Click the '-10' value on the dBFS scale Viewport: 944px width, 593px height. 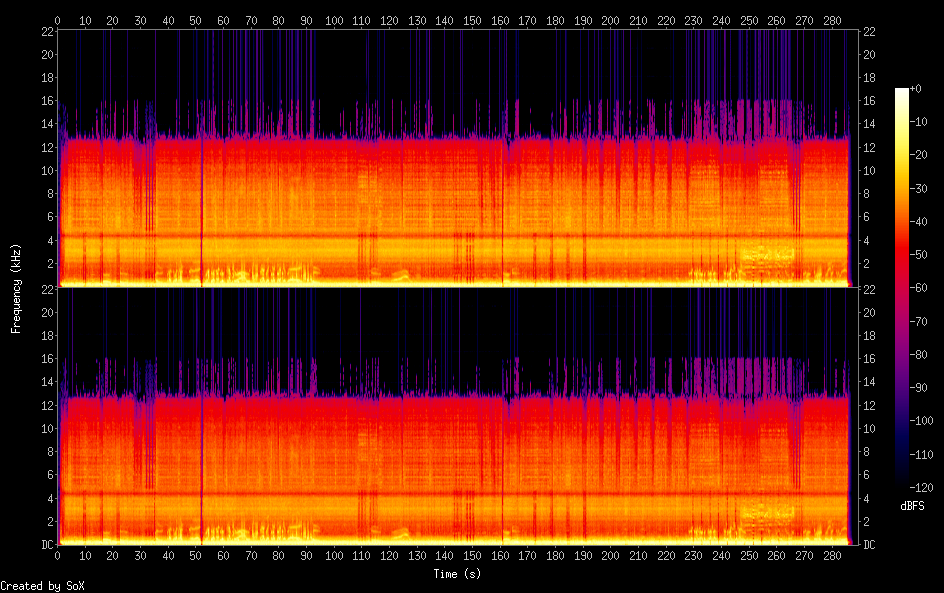tap(918, 122)
